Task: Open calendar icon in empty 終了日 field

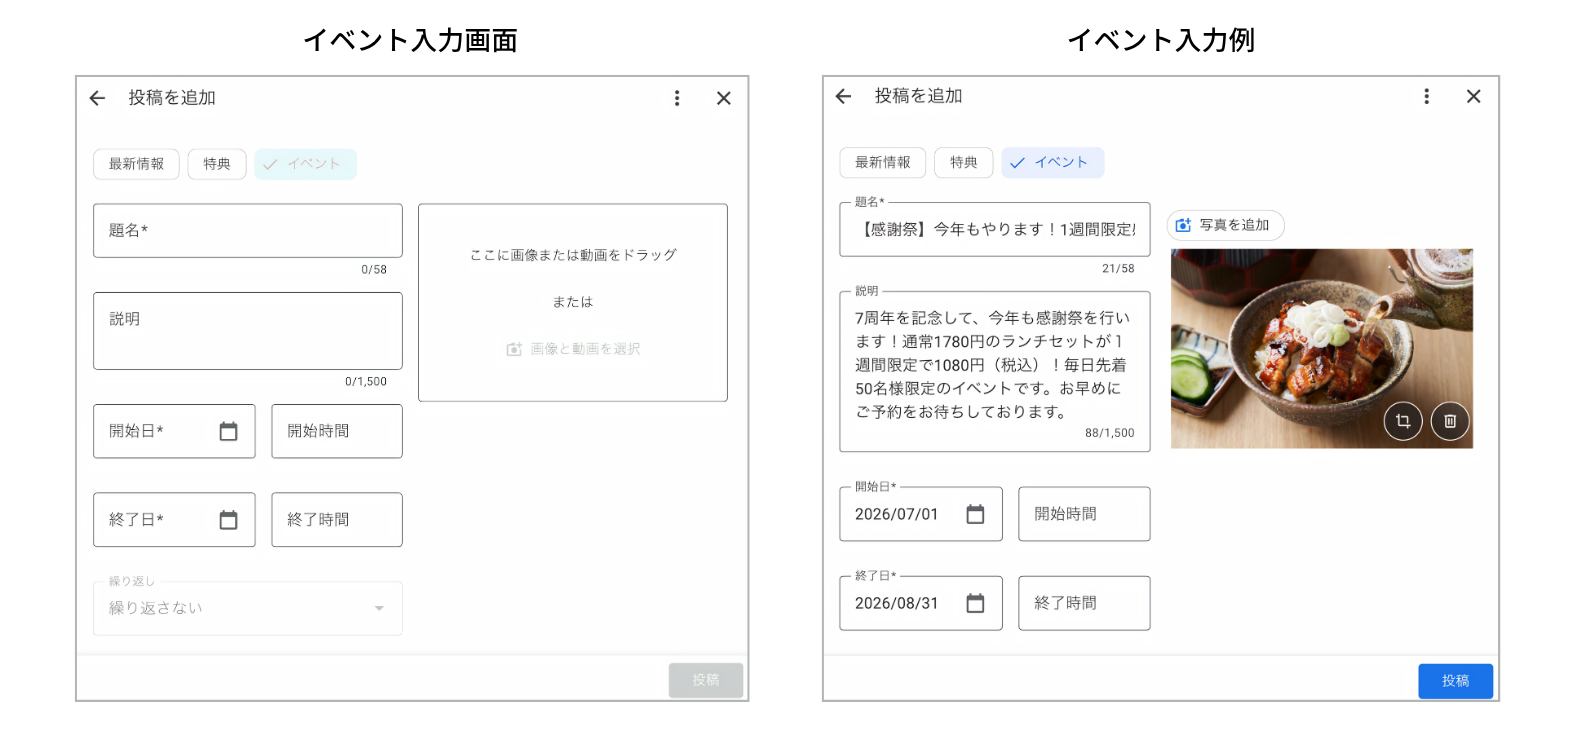Action: click(x=228, y=520)
